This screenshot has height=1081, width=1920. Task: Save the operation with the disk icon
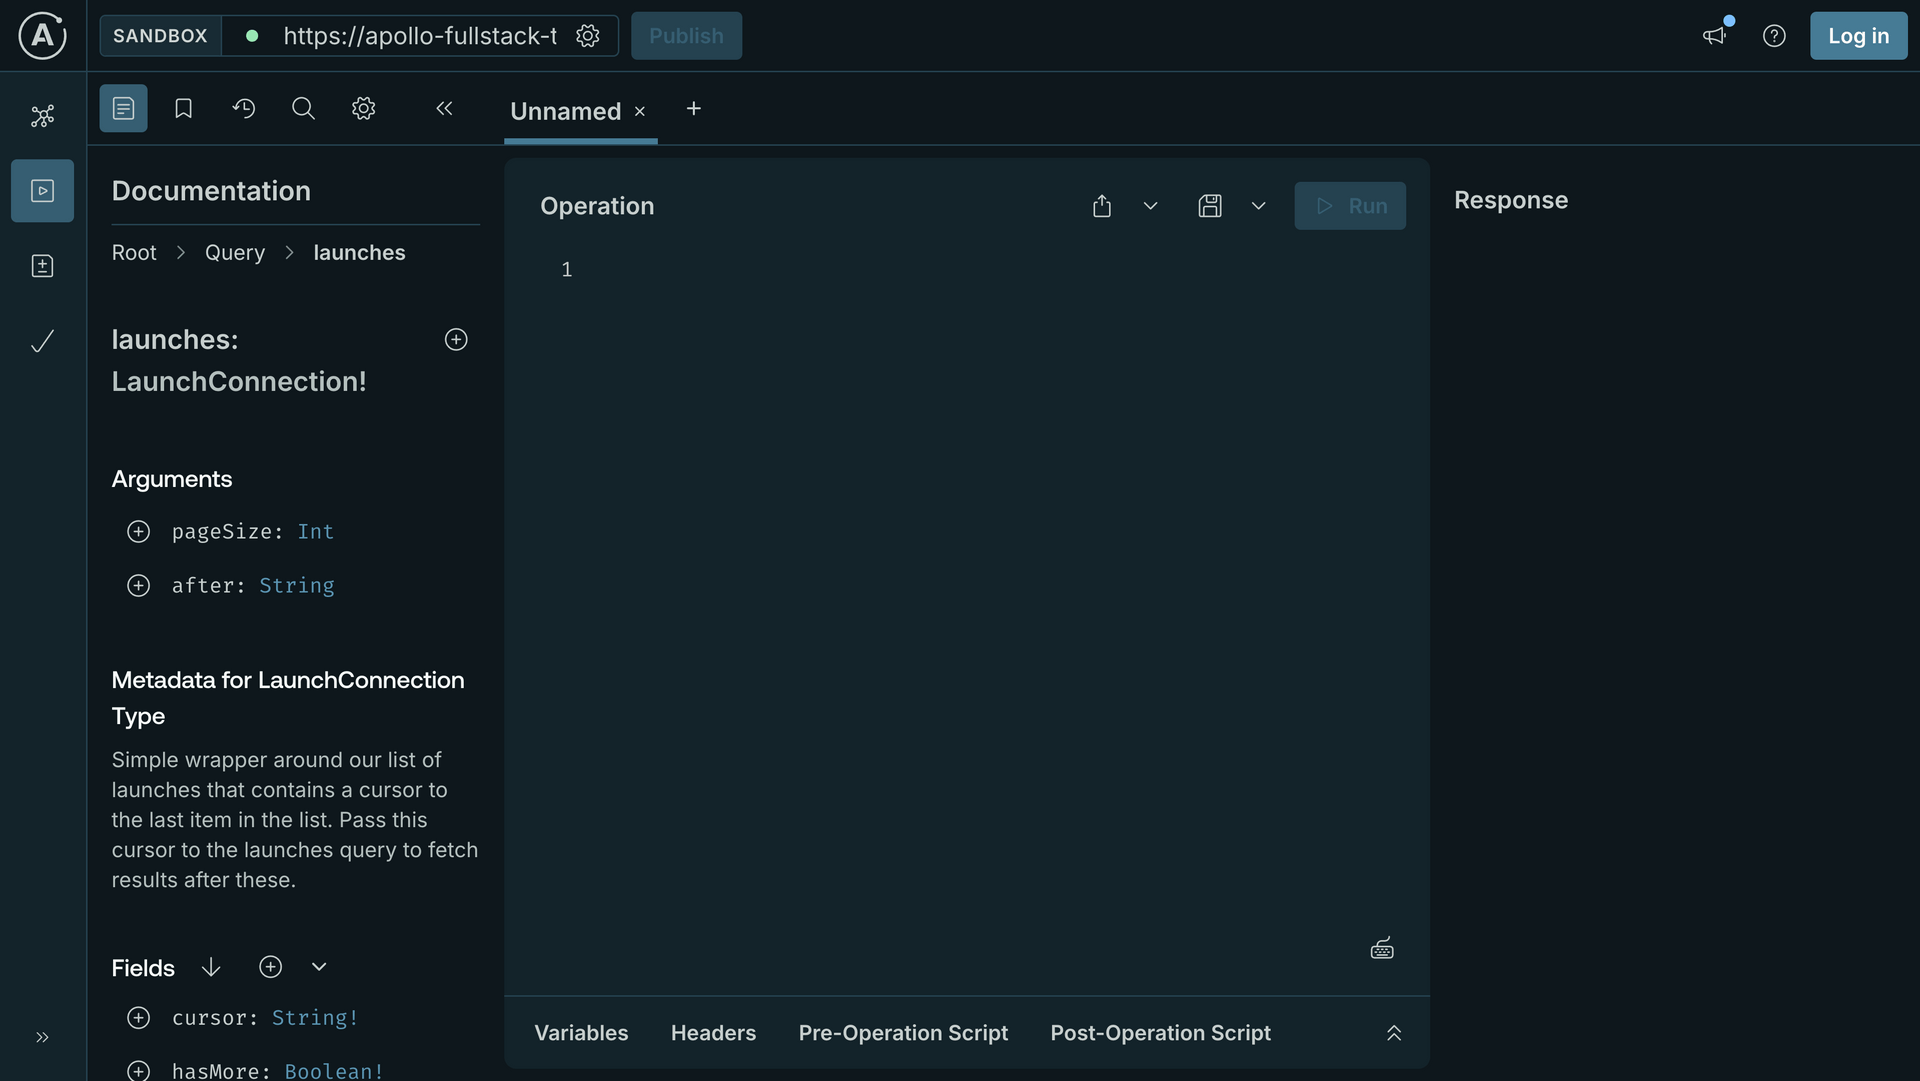1210,206
